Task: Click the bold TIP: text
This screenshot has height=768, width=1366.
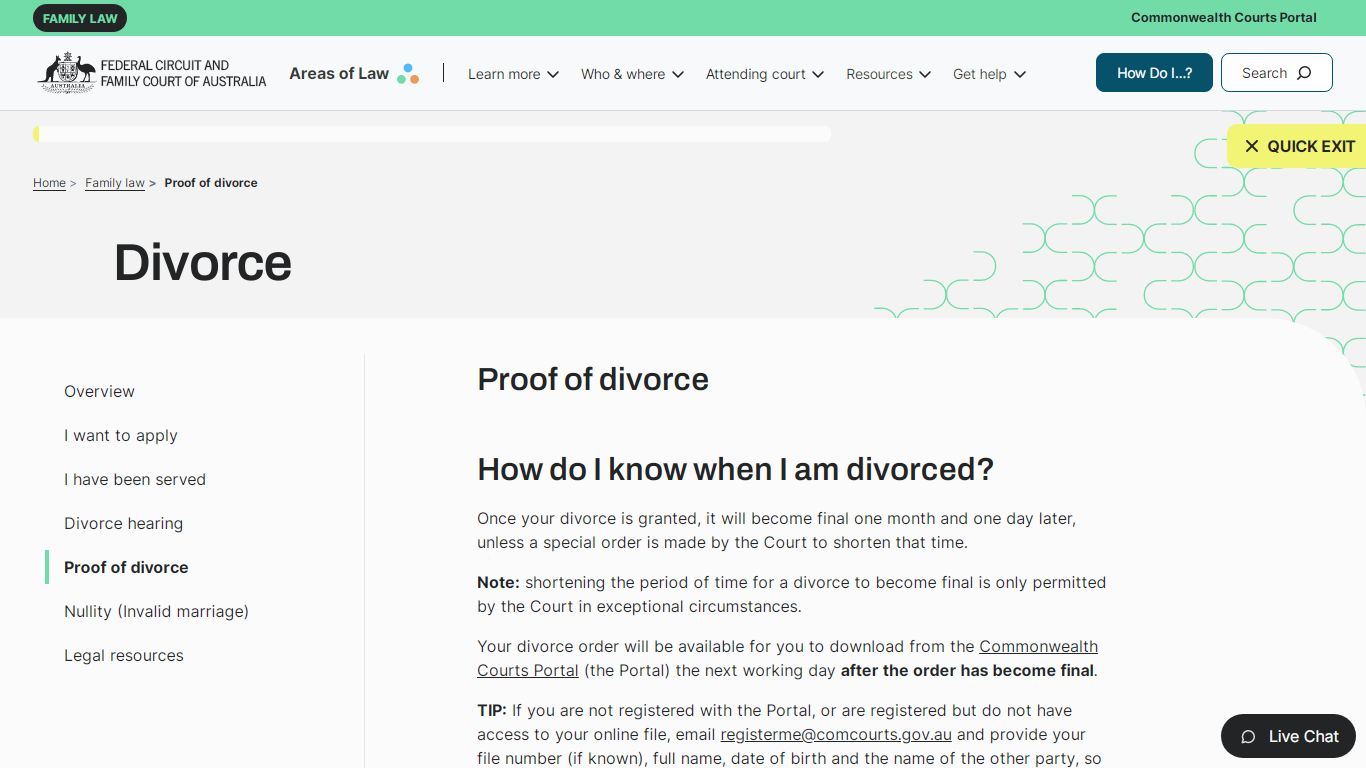Action: pos(492,711)
